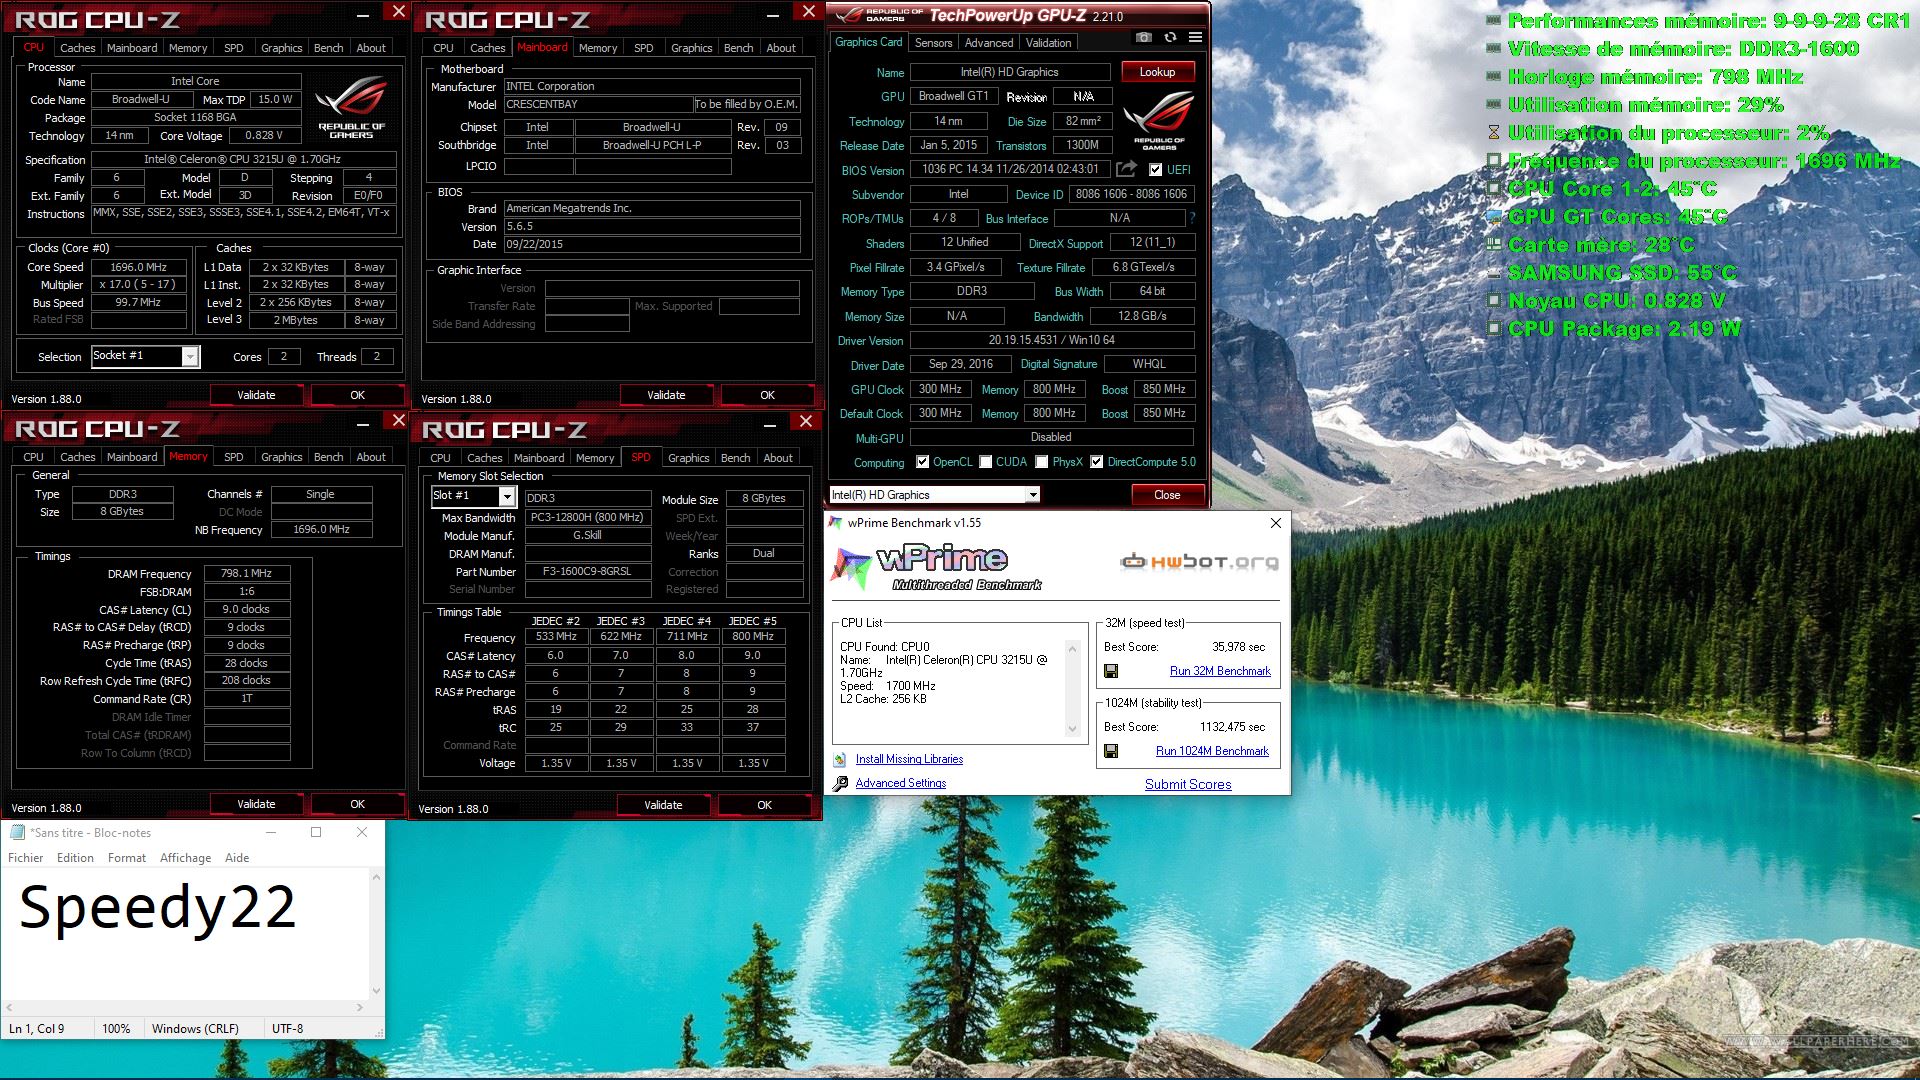The image size is (1920, 1080).
Task: Click the scroll-up arrow in wPrime CPU List
Action: 1072,649
